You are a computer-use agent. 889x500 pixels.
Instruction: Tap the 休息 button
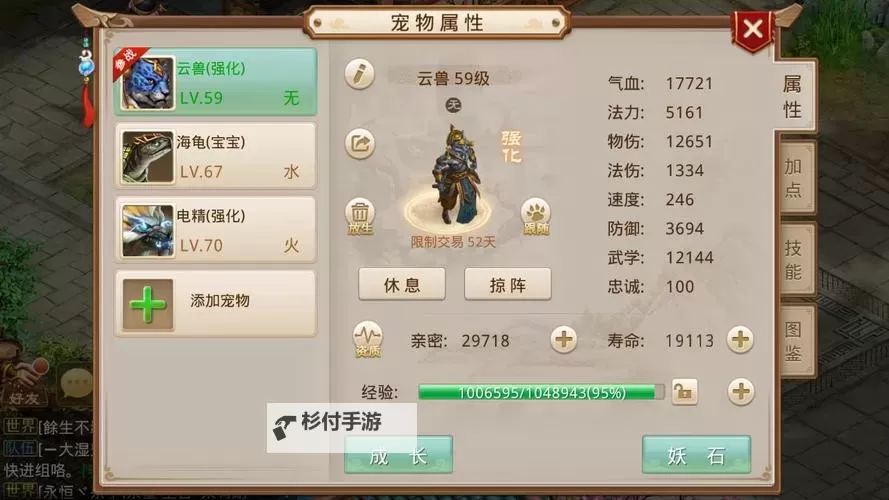[402, 284]
